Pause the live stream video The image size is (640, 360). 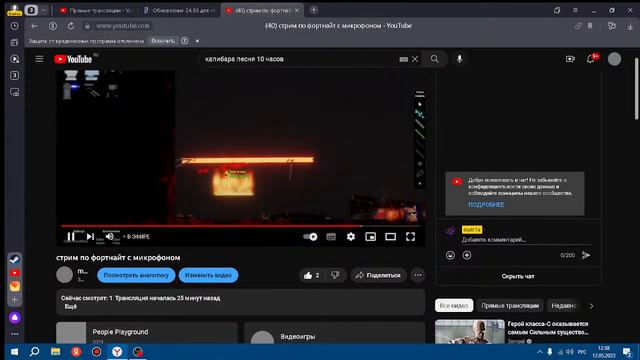pos(71,236)
